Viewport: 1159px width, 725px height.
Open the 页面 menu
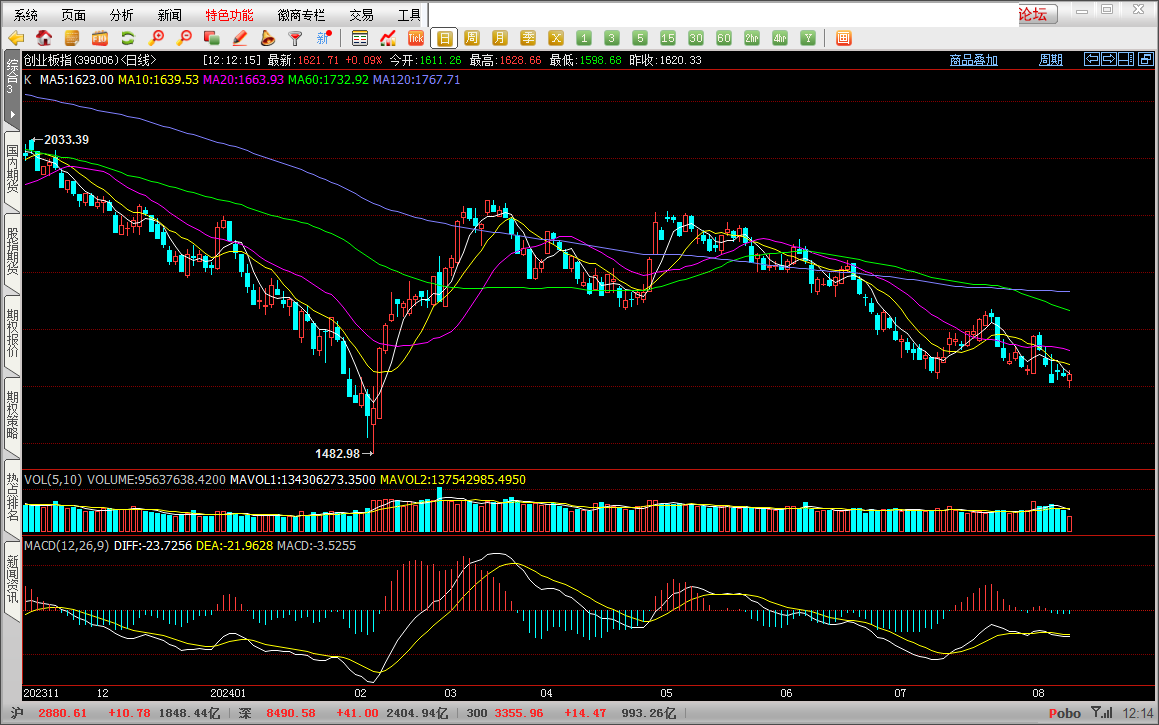pyautogui.click(x=73, y=15)
